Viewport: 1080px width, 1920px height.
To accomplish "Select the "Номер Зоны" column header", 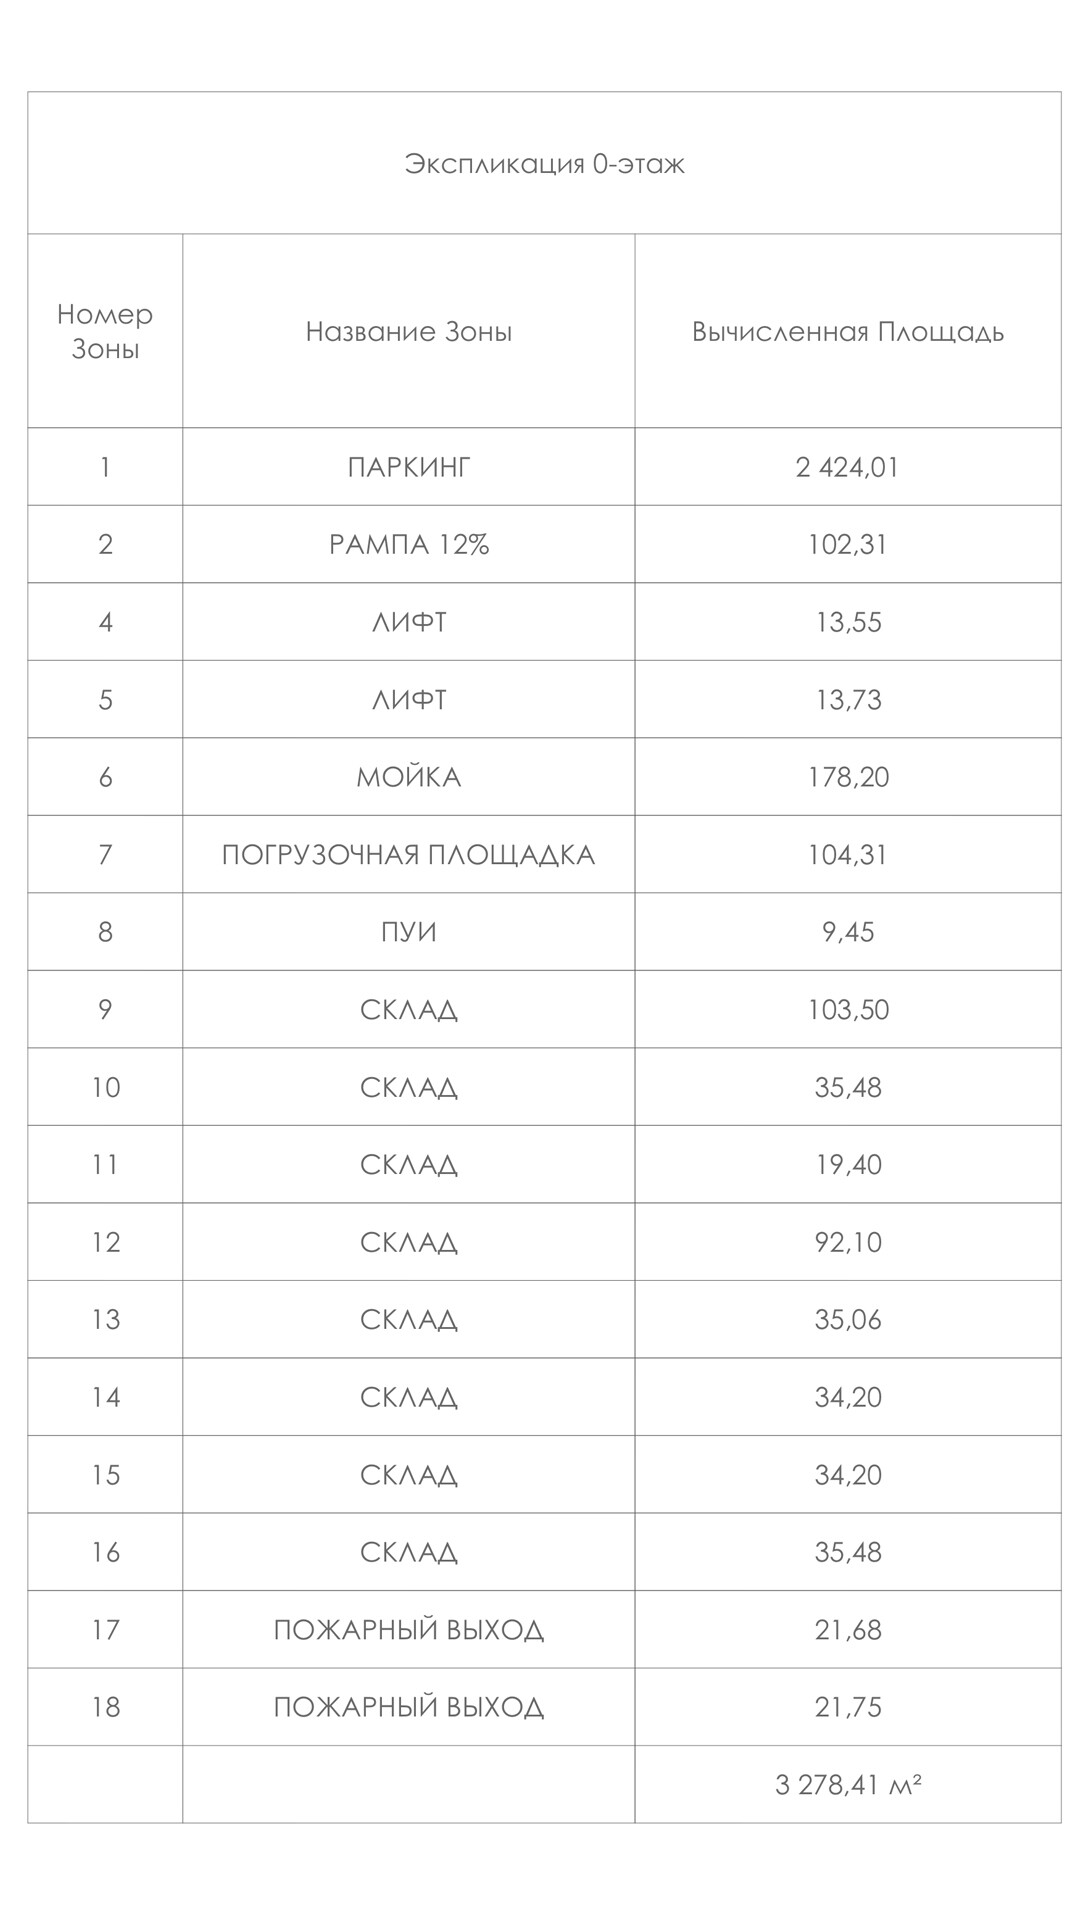I will click(105, 331).
